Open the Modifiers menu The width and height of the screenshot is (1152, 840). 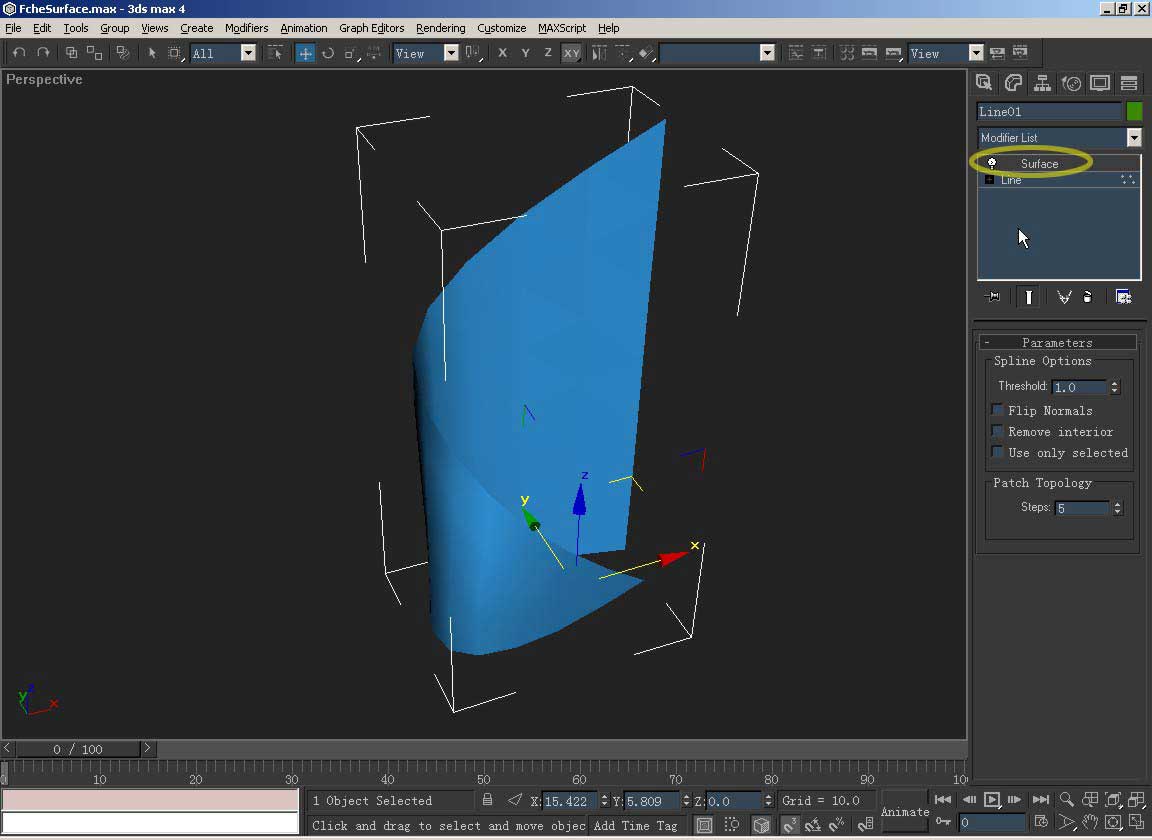tap(246, 28)
